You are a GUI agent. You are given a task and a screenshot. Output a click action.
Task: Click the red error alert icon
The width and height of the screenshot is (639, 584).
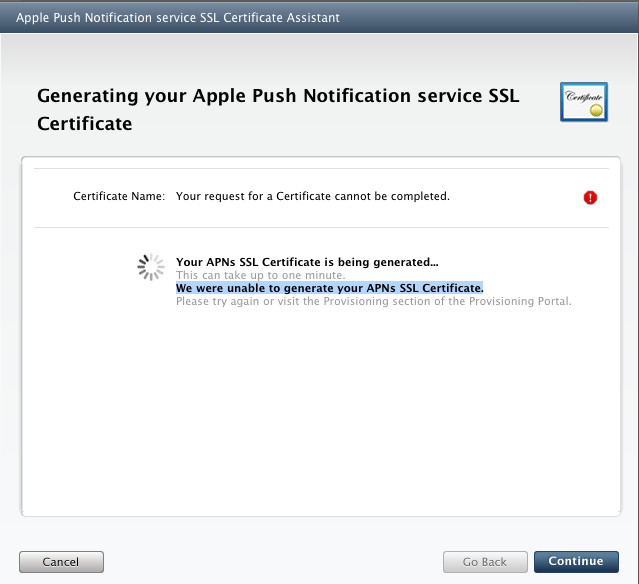click(590, 198)
